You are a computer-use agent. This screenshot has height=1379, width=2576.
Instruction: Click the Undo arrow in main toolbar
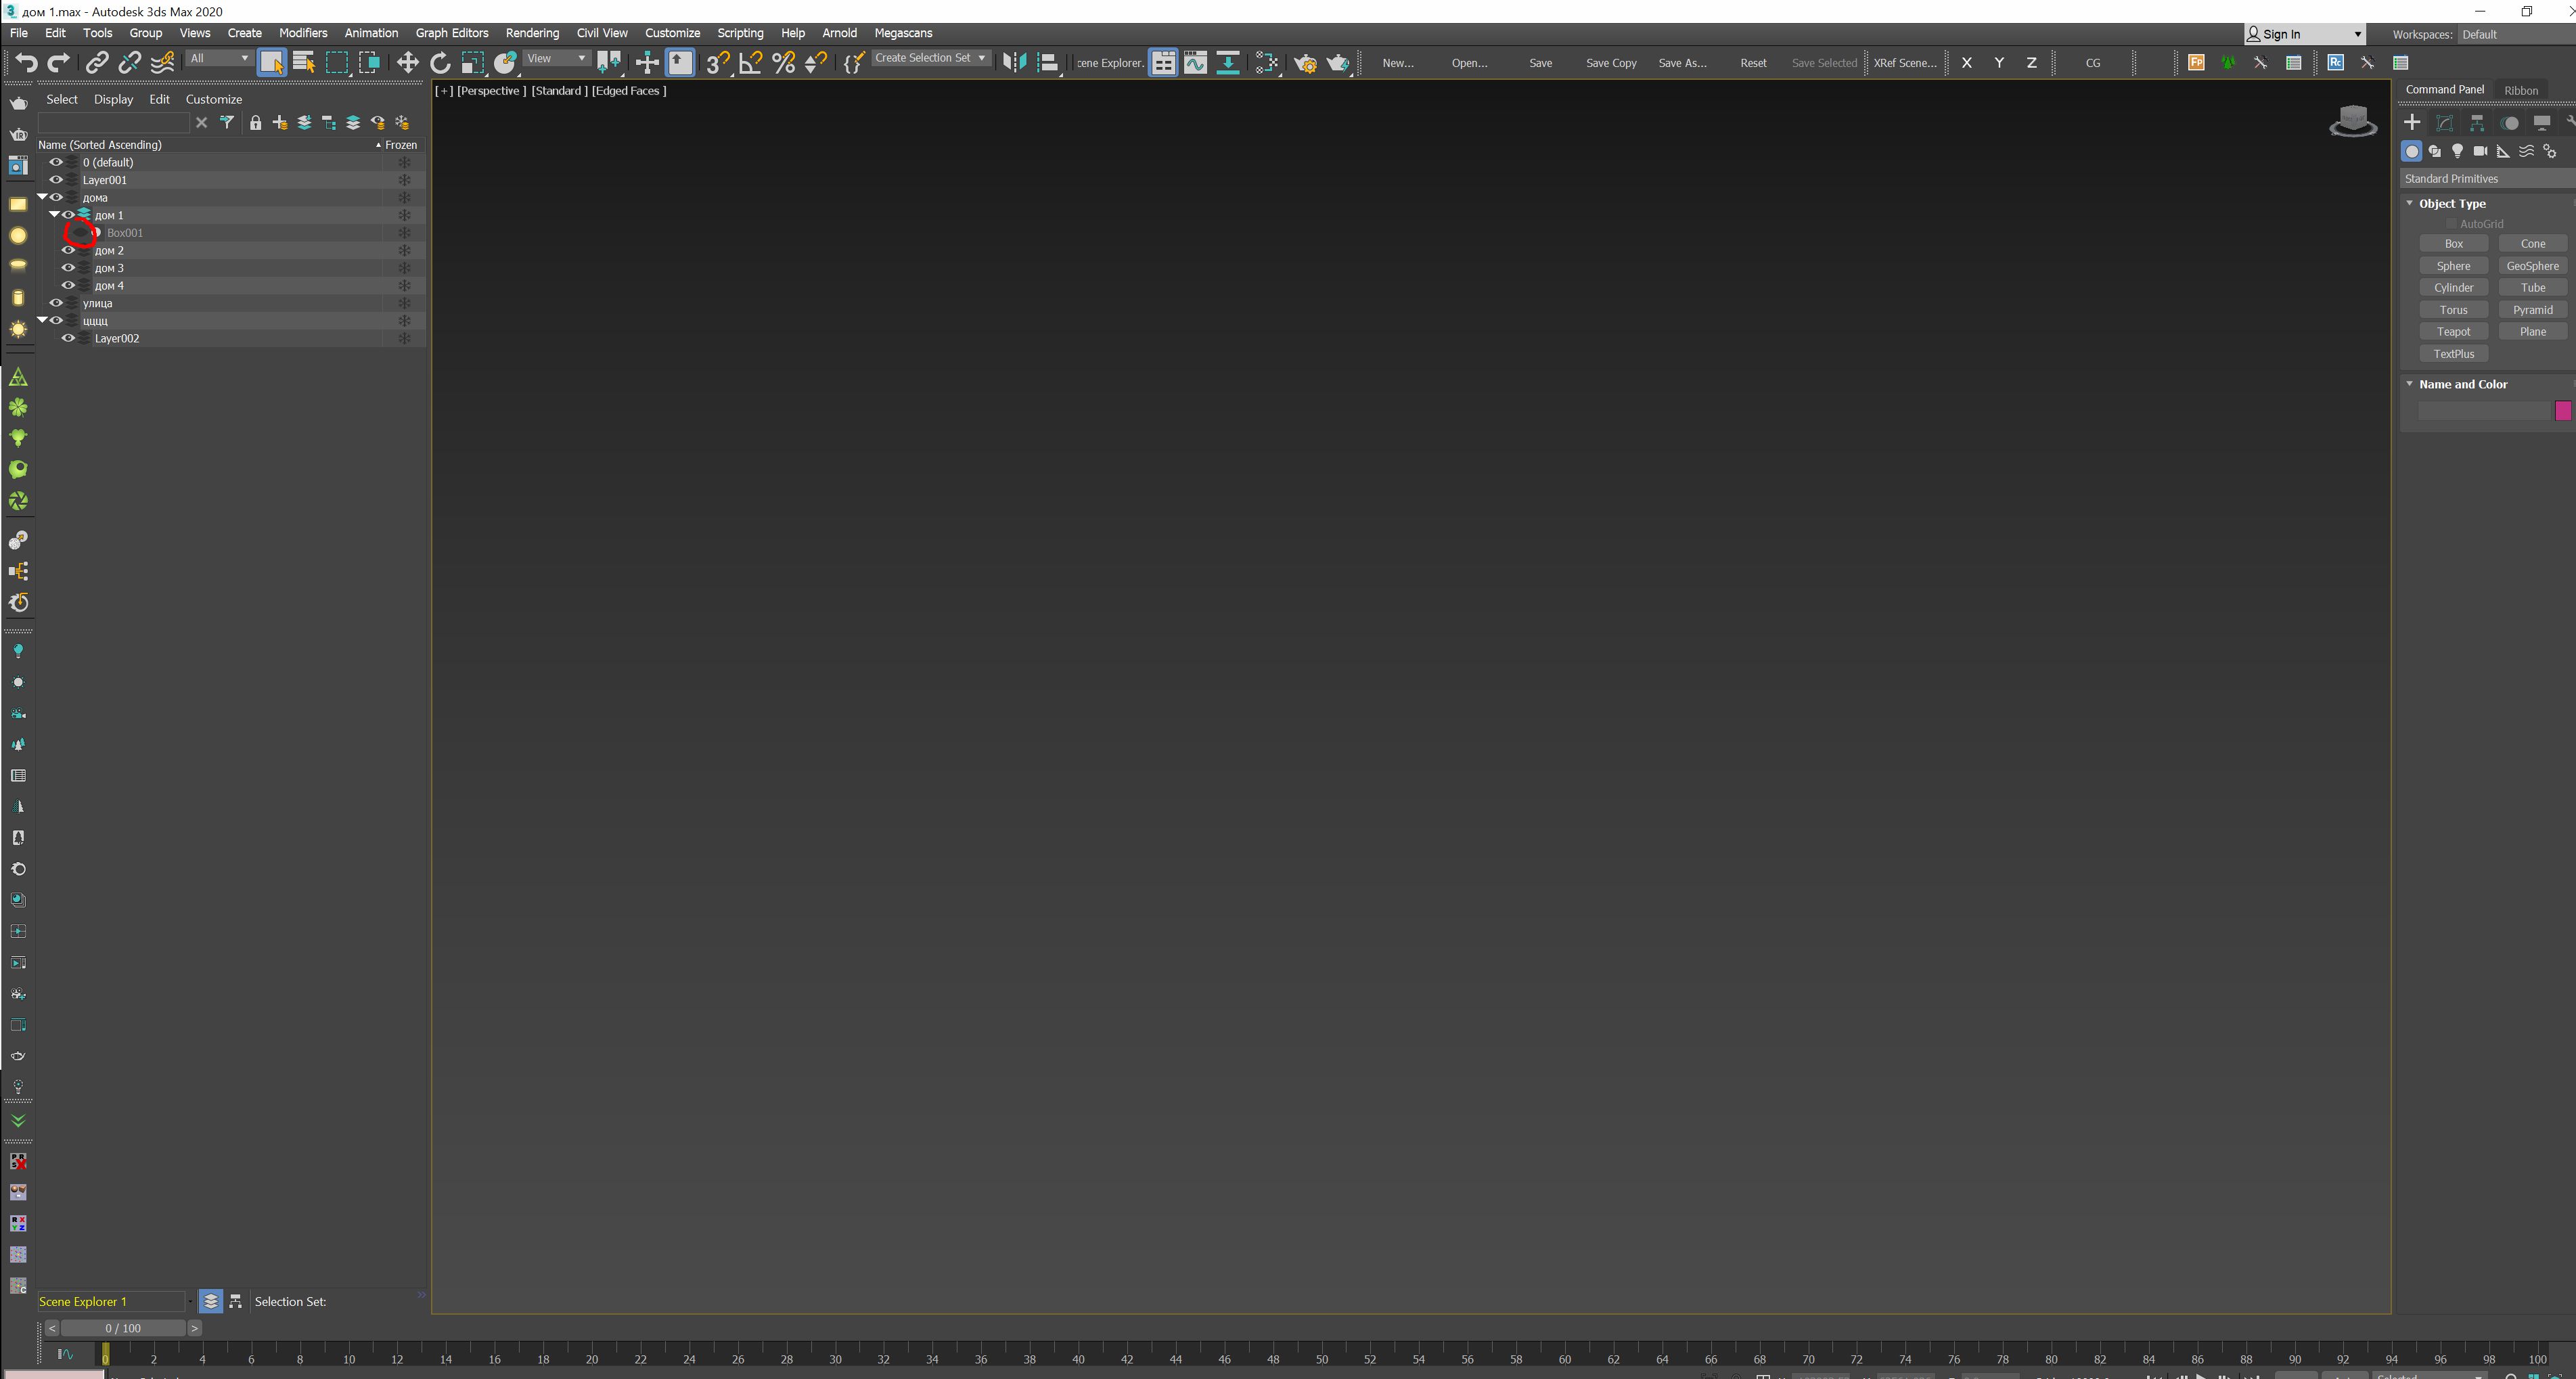pos(26,62)
